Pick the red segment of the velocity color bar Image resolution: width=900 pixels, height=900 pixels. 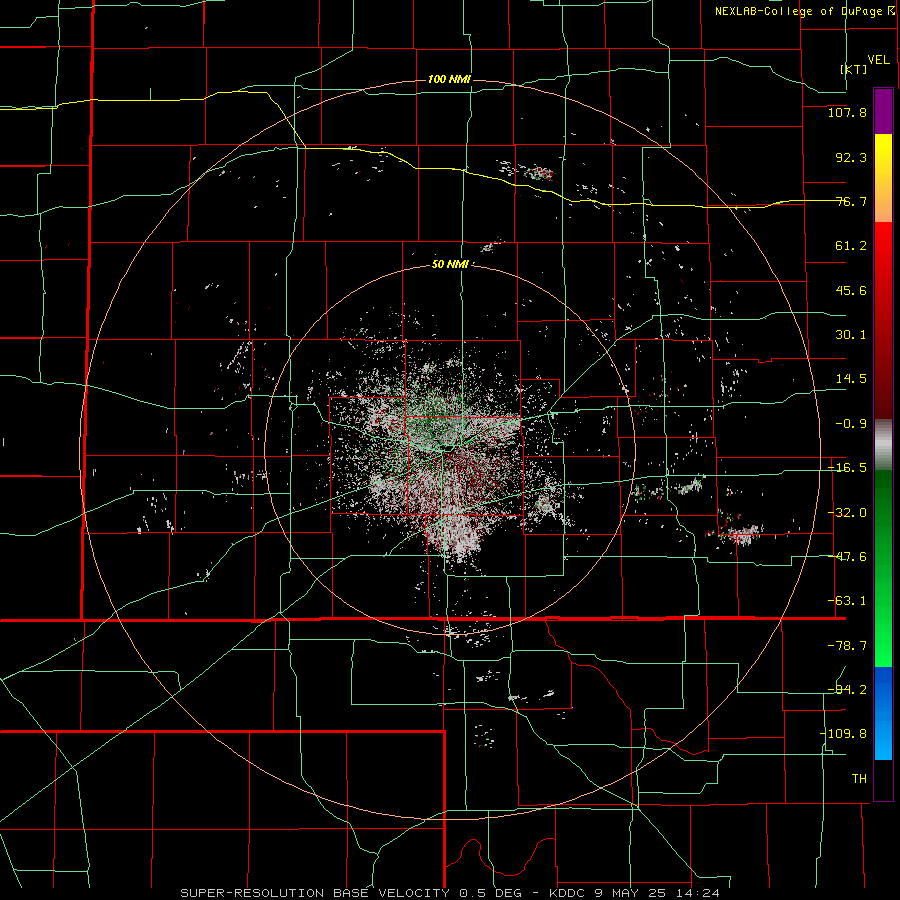point(883,320)
